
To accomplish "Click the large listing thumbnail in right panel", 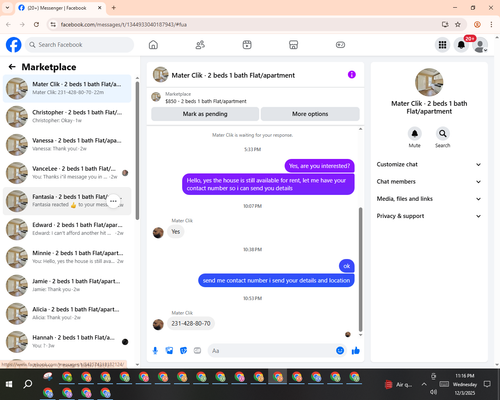I will (x=429, y=82).
